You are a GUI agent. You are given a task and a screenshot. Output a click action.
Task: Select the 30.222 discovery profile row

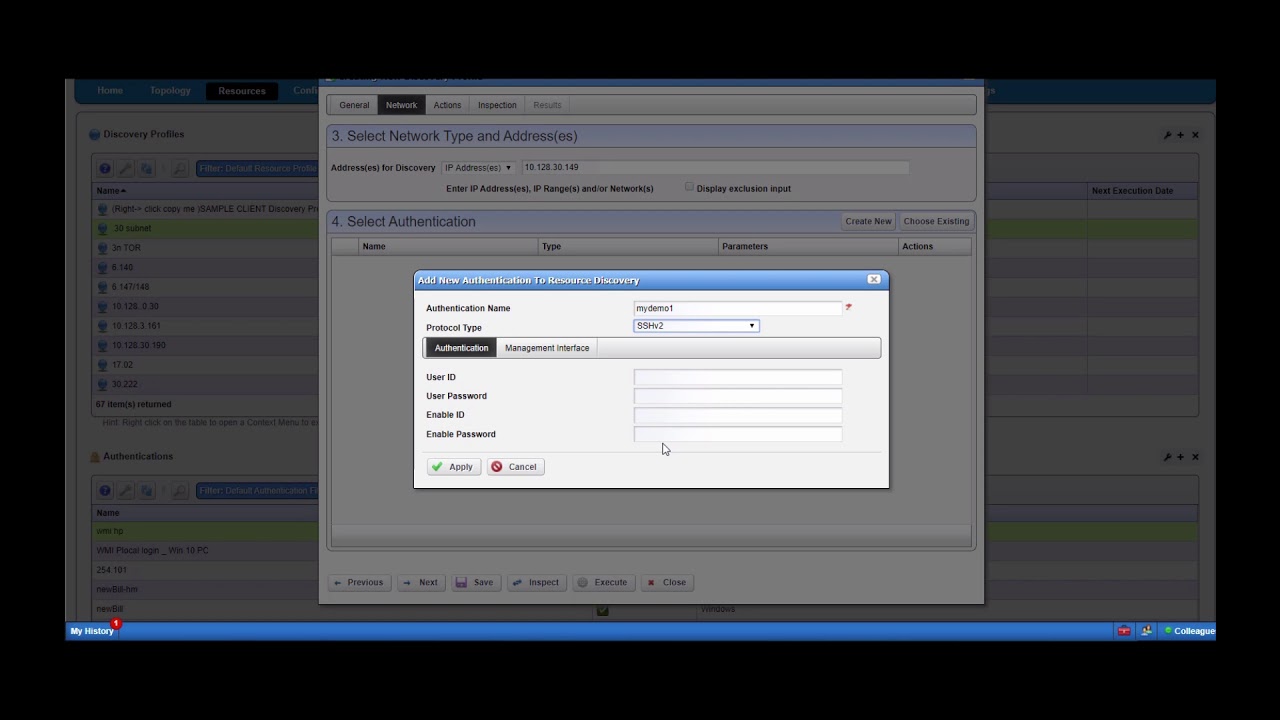(x=207, y=384)
